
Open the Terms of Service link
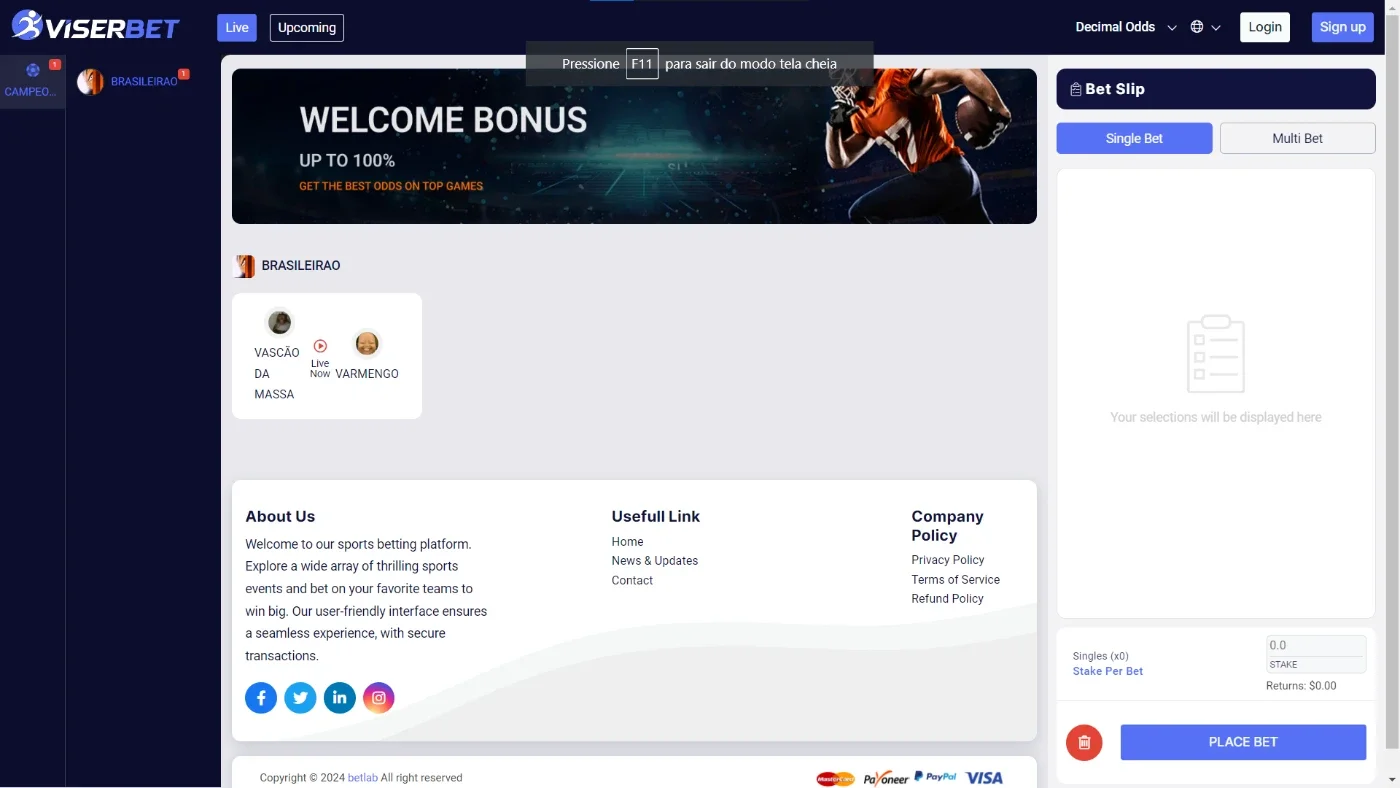click(x=955, y=579)
